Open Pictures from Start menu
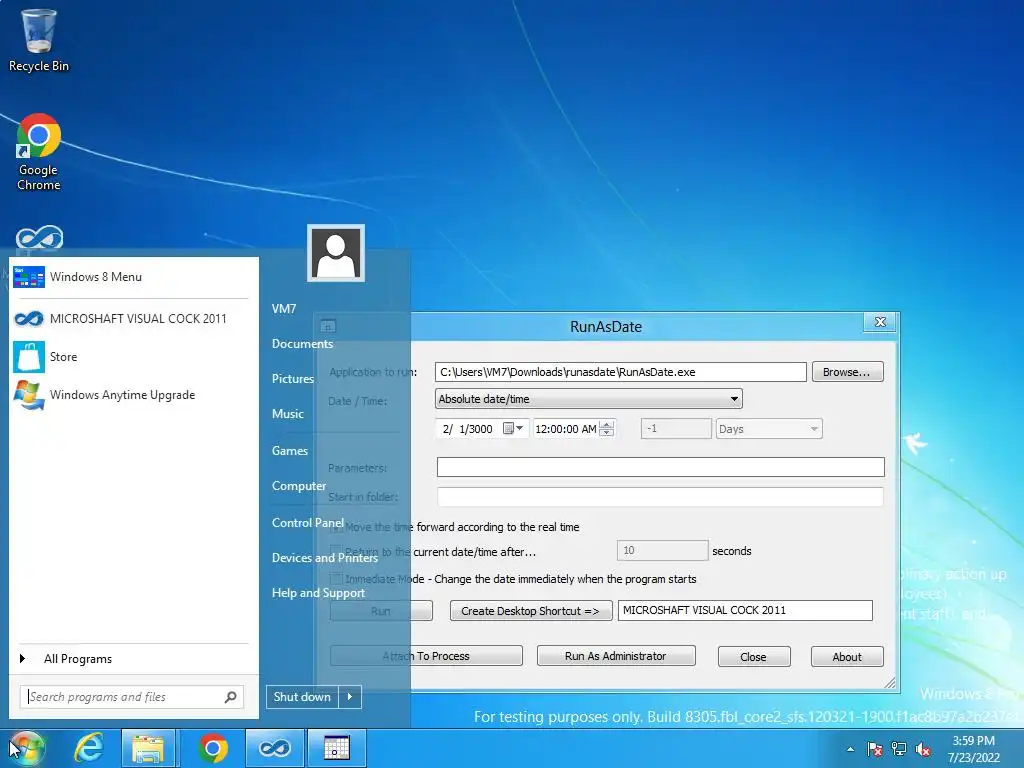Viewport: 1024px width, 768px height. point(293,379)
